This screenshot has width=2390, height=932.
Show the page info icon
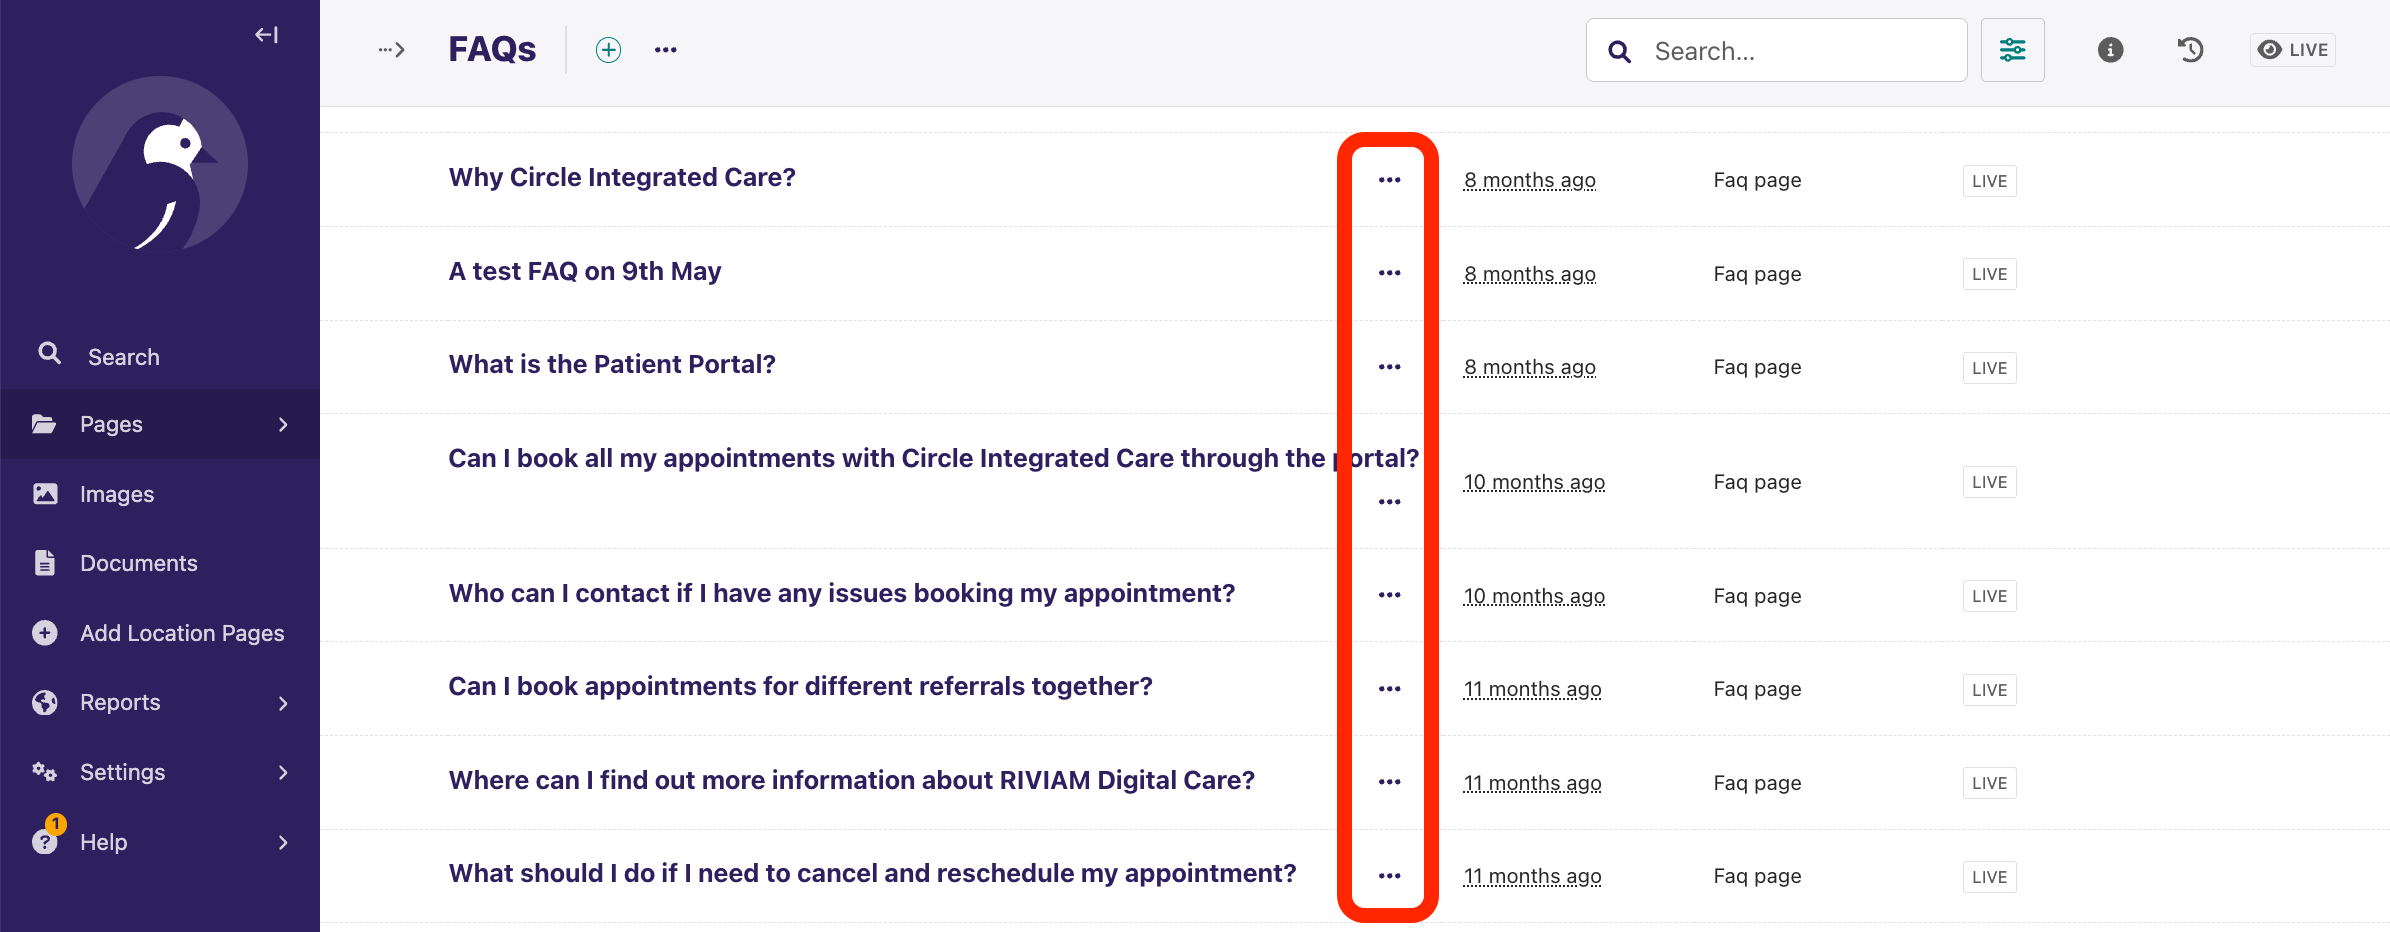(x=2110, y=50)
